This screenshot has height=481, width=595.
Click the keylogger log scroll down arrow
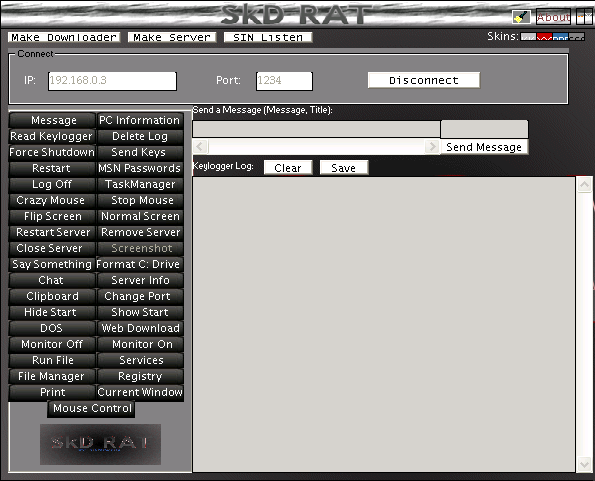pos(584,464)
